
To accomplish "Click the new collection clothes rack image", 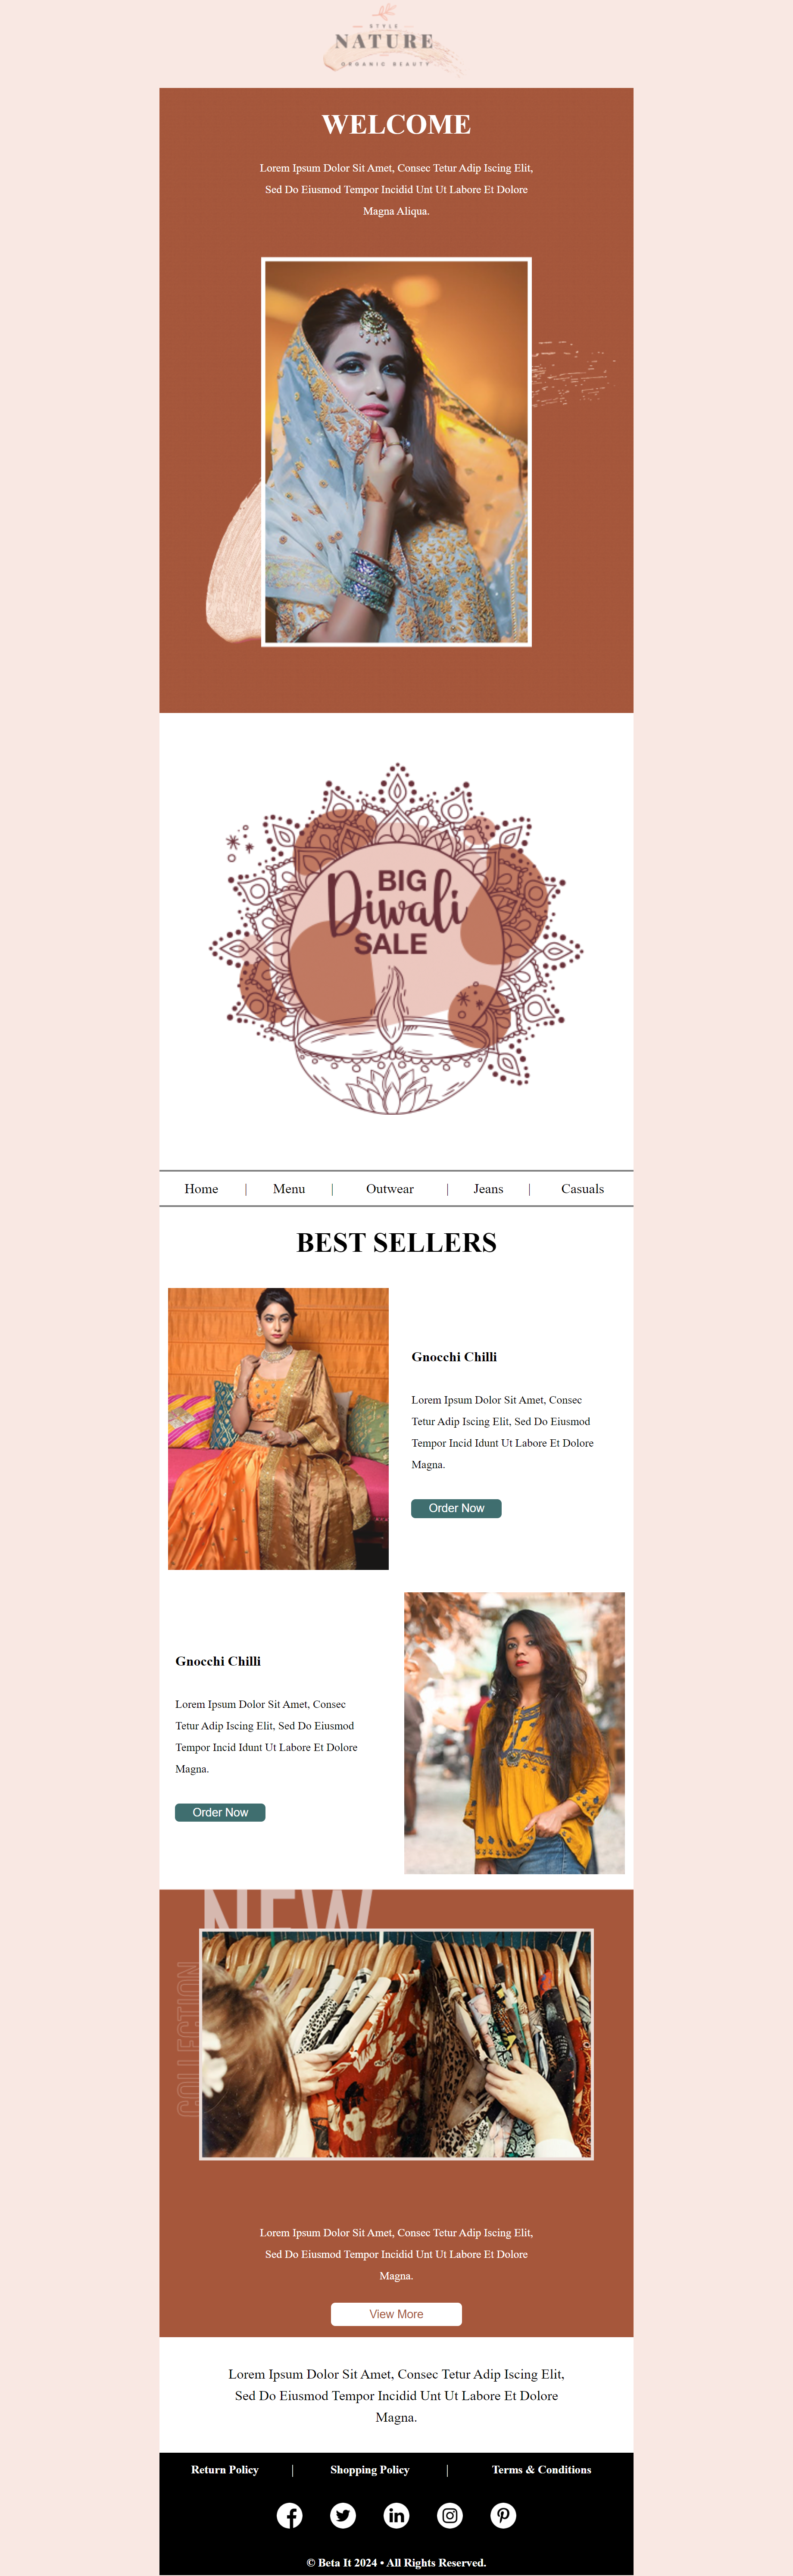I will 396,2044.
